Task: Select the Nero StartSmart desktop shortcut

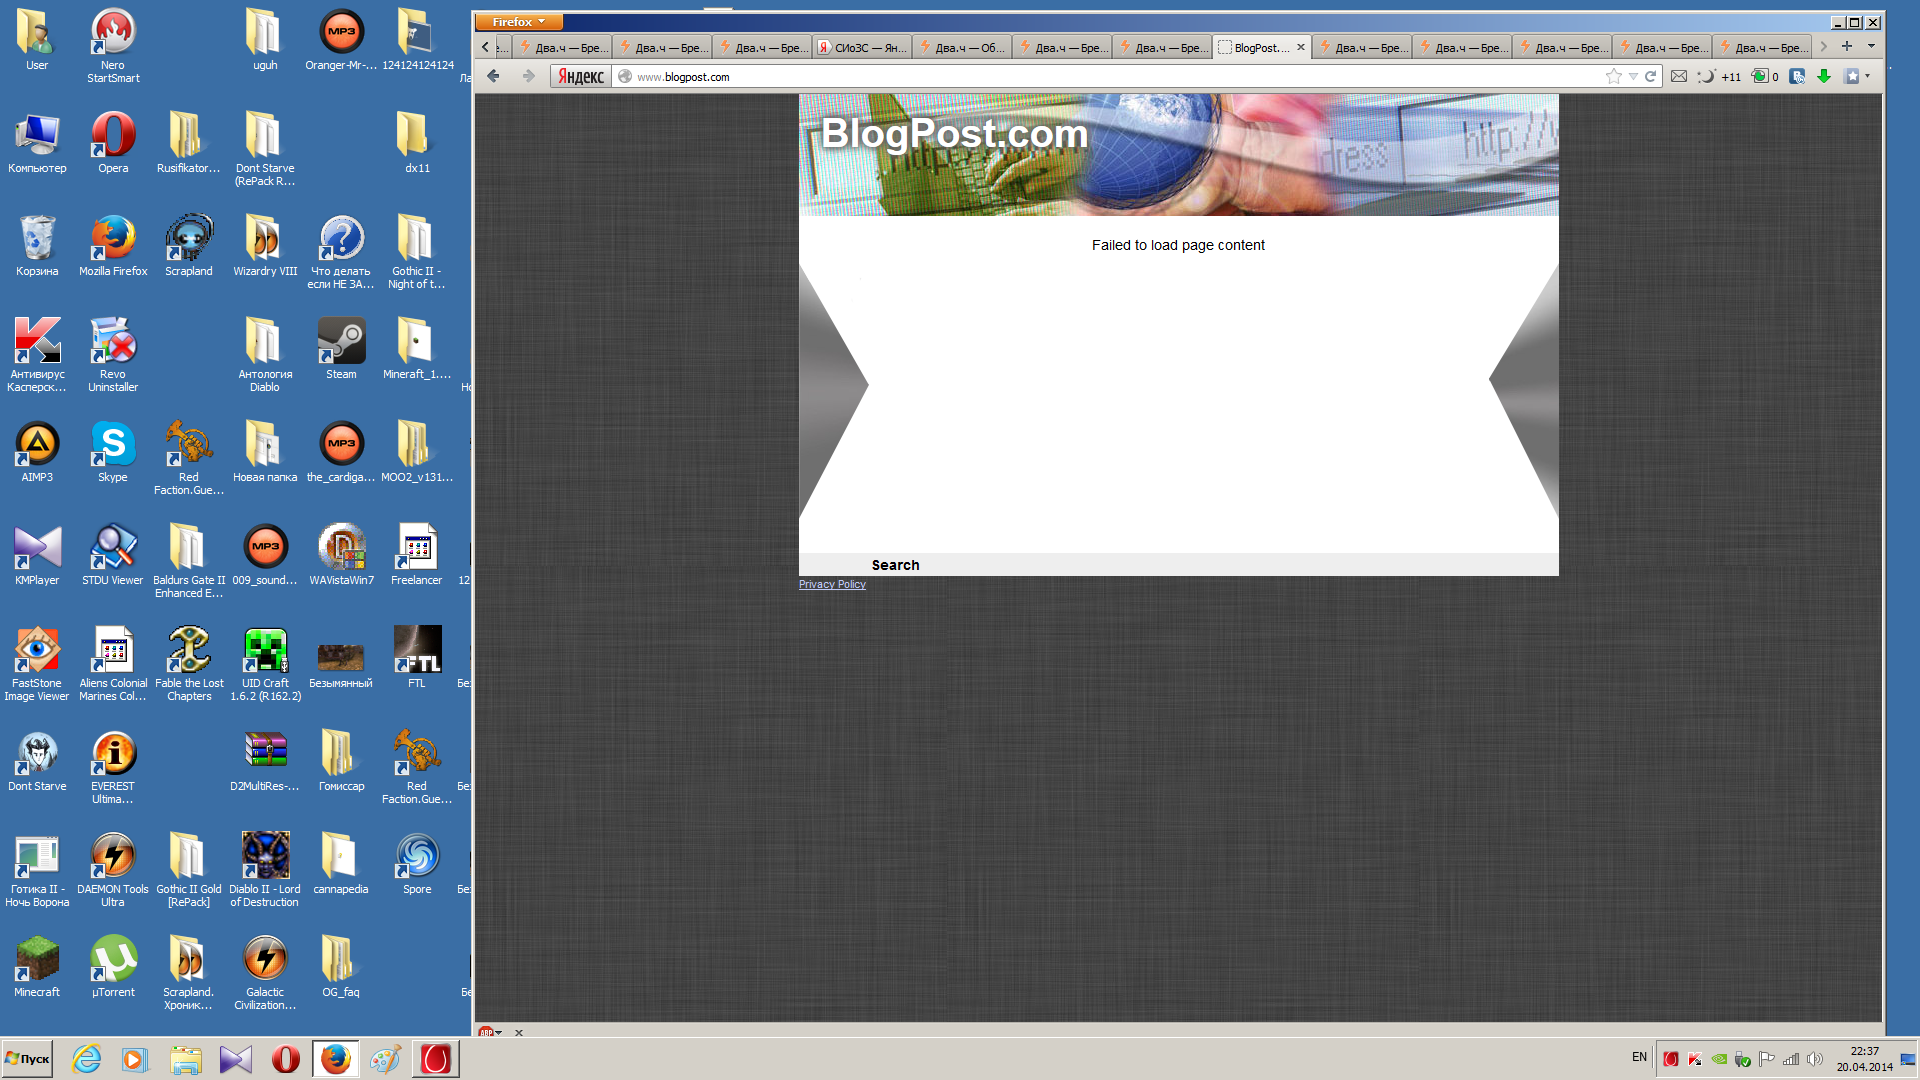Action: [113, 45]
